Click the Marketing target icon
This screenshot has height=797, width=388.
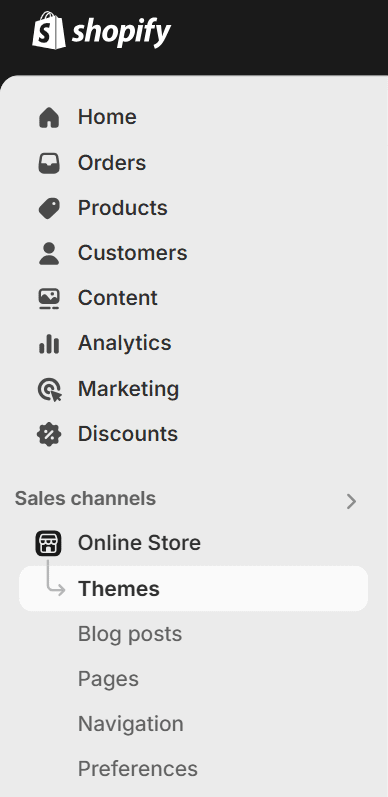point(49,390)
